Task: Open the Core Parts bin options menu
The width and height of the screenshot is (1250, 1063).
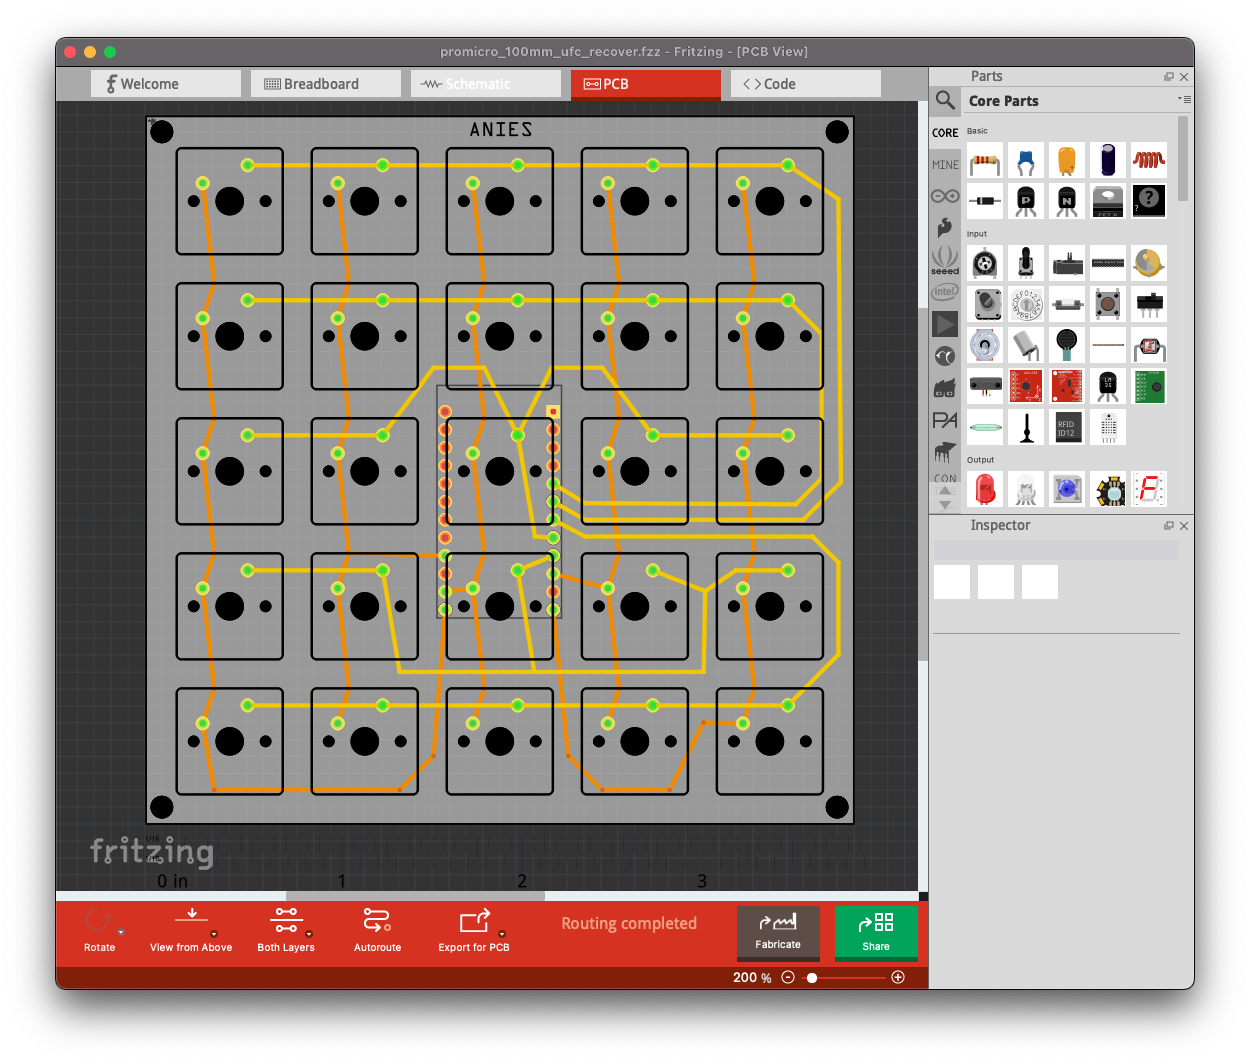Action: [x=1184, y=100]
